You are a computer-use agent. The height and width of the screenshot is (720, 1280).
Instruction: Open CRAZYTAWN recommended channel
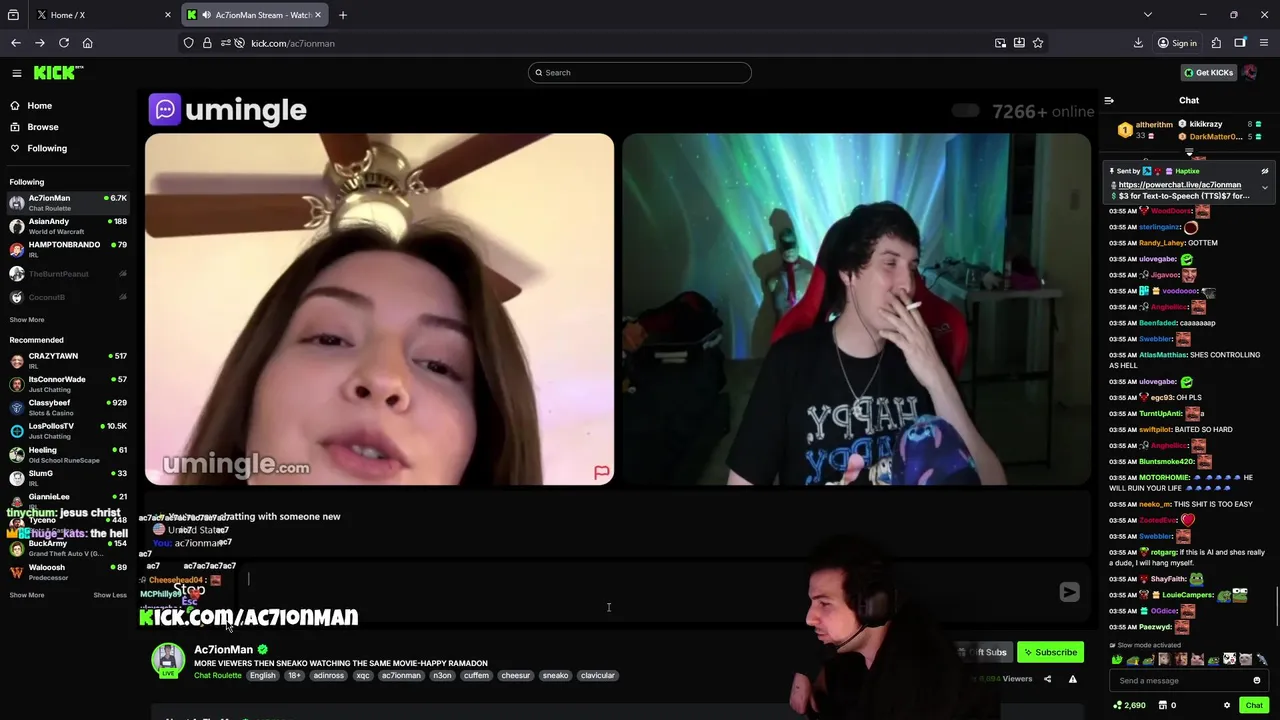coord(68,360)
